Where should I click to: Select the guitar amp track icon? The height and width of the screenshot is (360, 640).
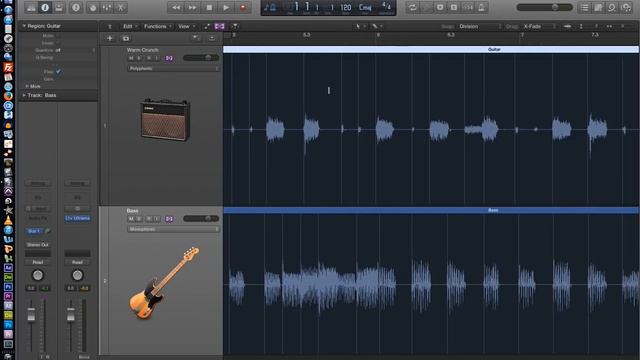coord(165,120)
